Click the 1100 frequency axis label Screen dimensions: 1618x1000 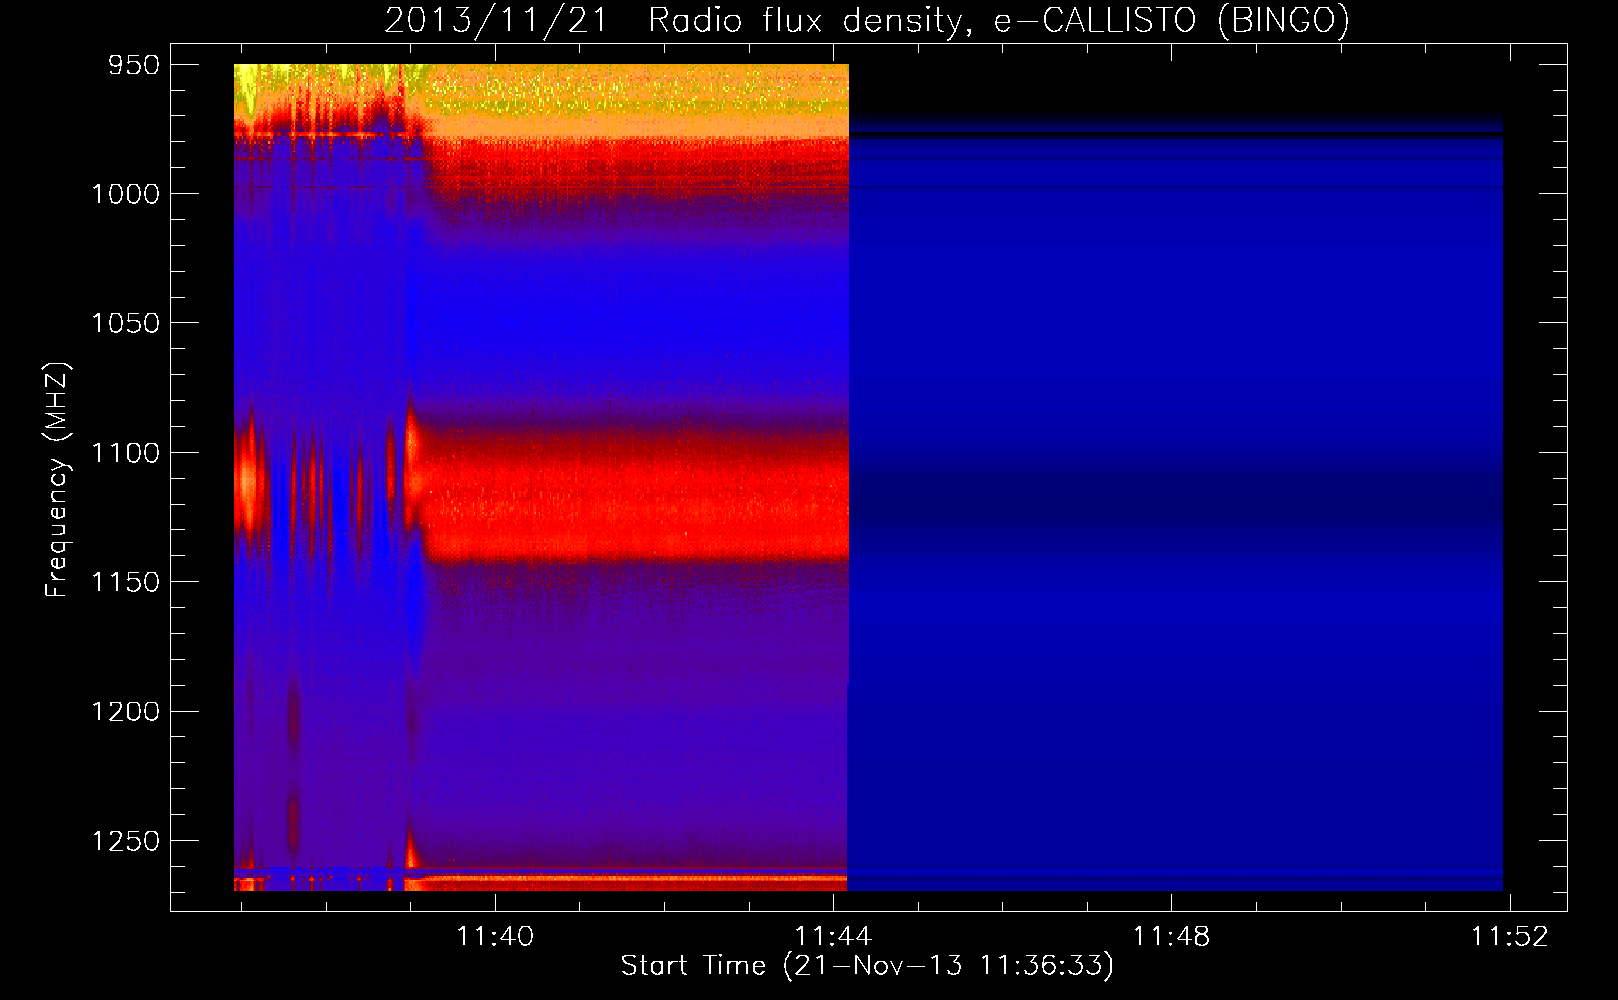pos(125,453)
